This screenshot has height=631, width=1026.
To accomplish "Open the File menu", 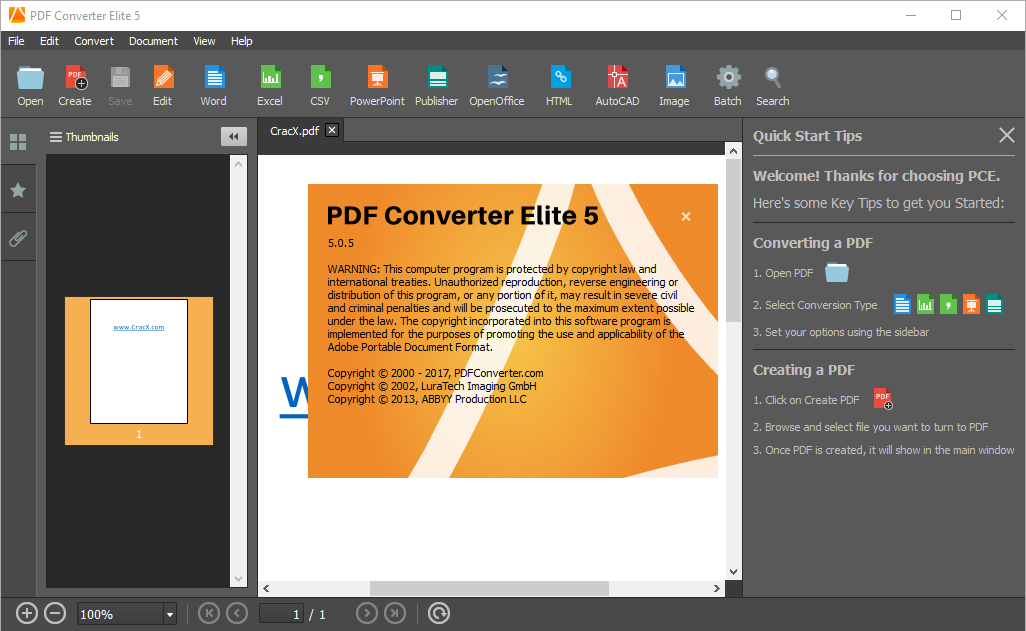I will (16, 41).
